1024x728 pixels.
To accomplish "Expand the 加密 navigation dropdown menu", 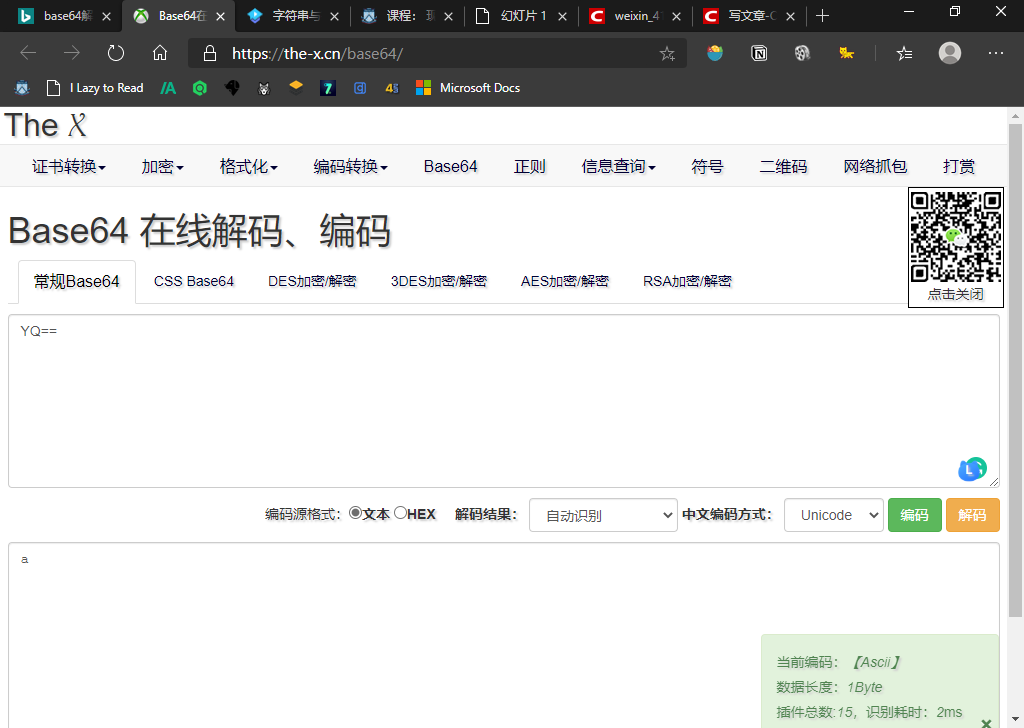I will pos(161,167).
